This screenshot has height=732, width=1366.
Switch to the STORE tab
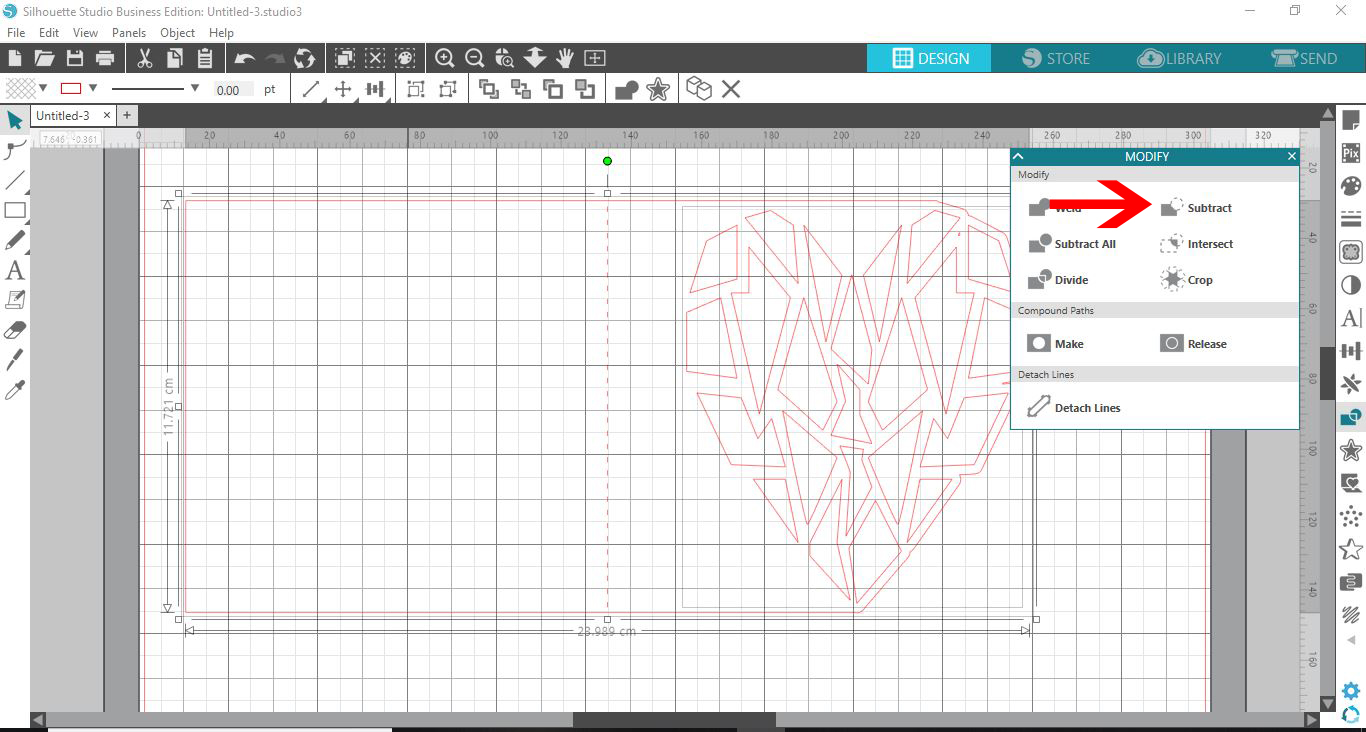tap(1056, 58)
